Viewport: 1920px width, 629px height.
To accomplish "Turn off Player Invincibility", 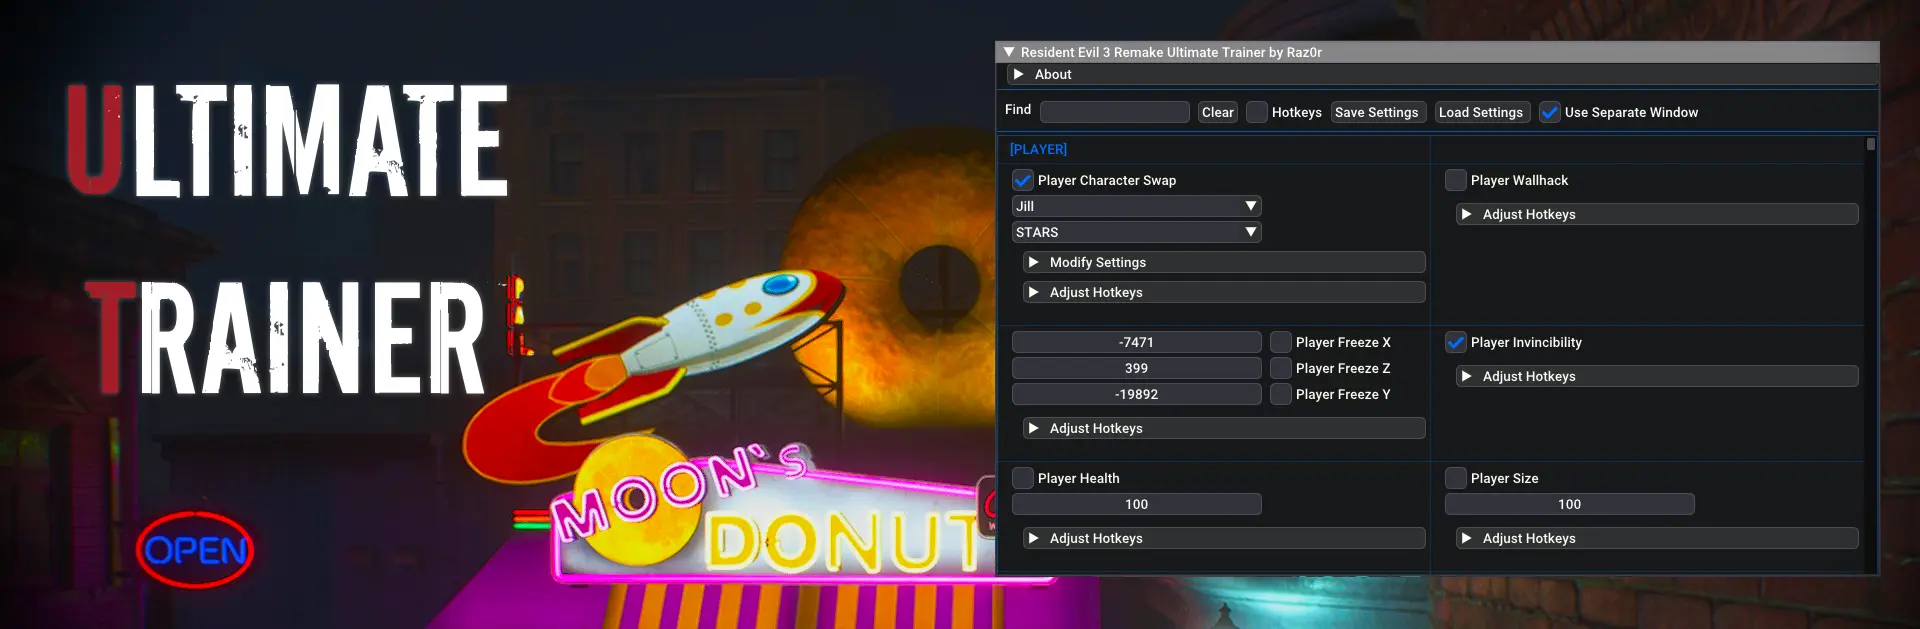I will [1456, 342].
